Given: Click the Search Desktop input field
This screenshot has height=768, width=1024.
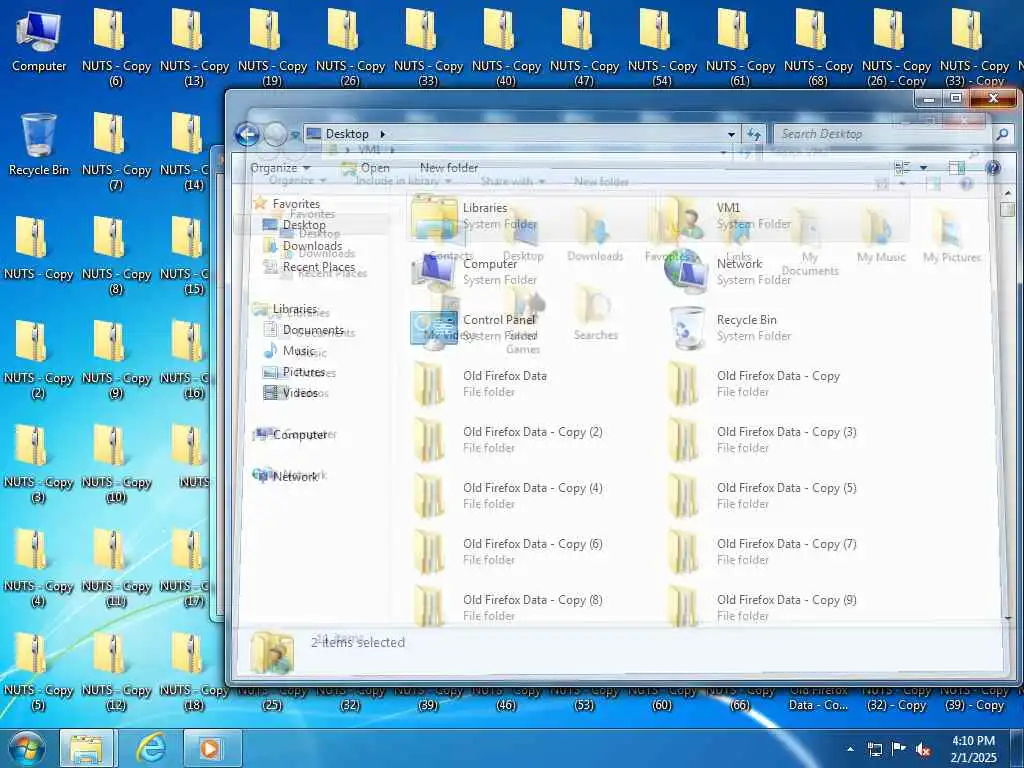Looking at the screenshot, I should (x=884, y=135).
